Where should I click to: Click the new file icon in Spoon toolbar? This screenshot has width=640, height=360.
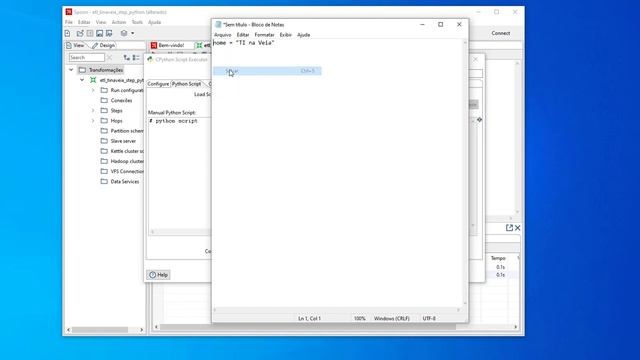[x=68, y=33]
